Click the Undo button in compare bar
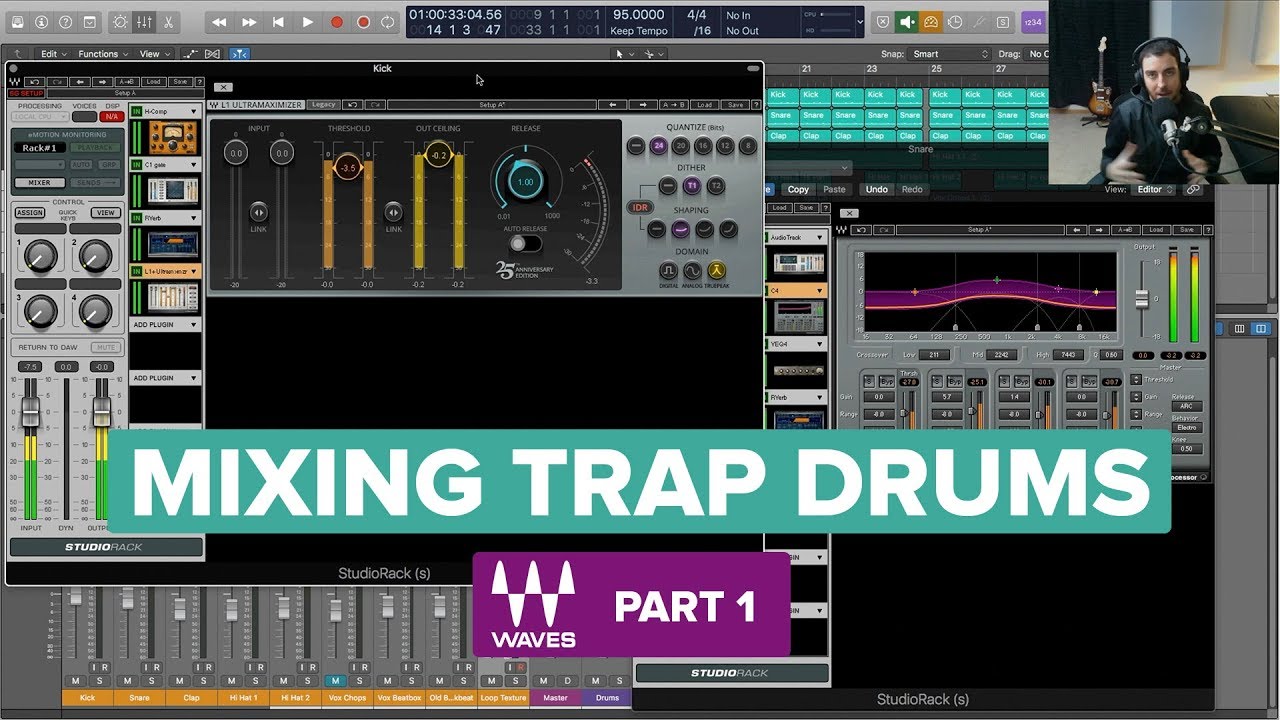This screenshot has height=720, width=1280. click(x=876, y=189)
